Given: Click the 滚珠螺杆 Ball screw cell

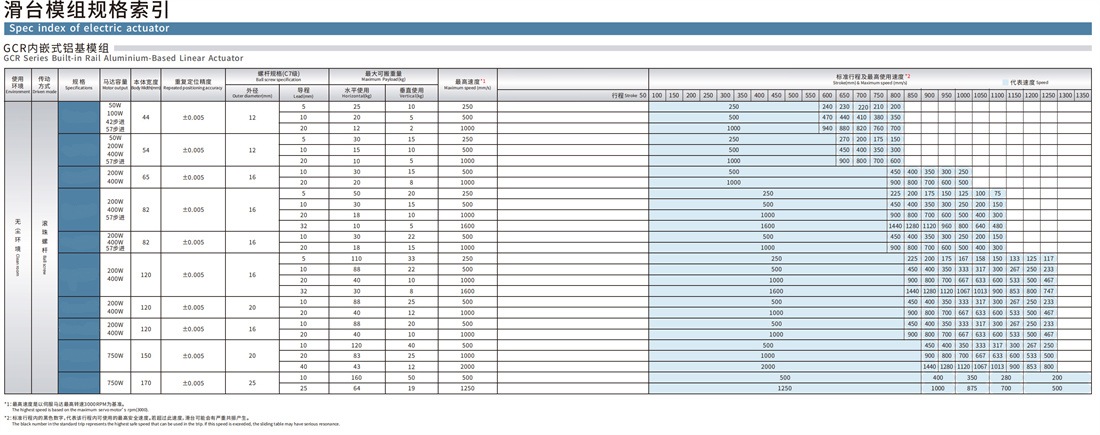Looking at the screenshot, I should point(44,248).
